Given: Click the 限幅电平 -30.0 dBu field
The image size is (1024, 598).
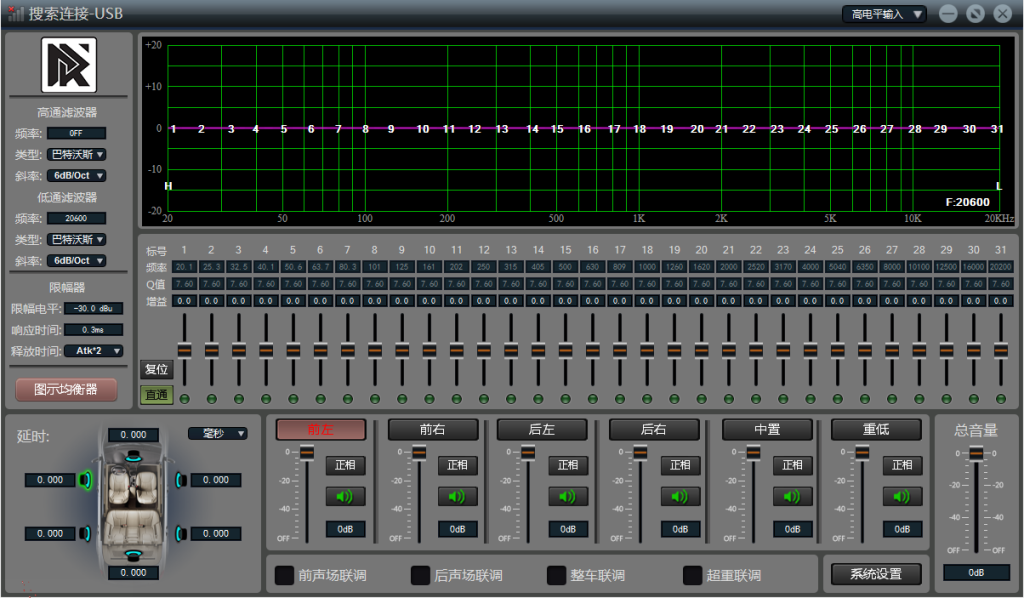Looking at the screenshot, I should [x=93, y=308].
